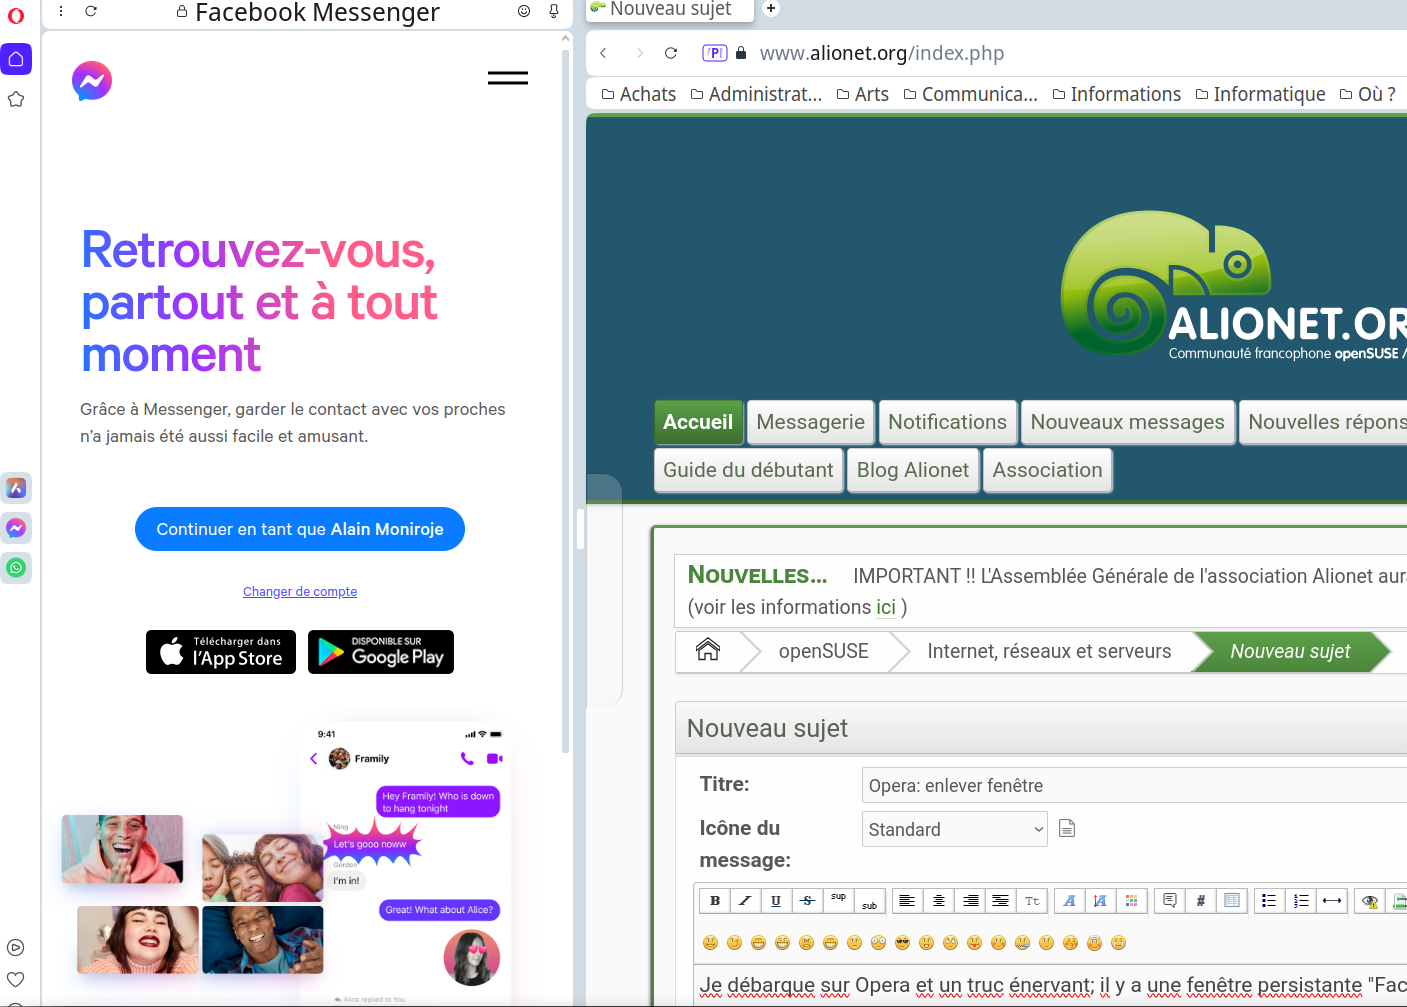
Task: Insert a bulleted list in the editor
Action: 1269,901
